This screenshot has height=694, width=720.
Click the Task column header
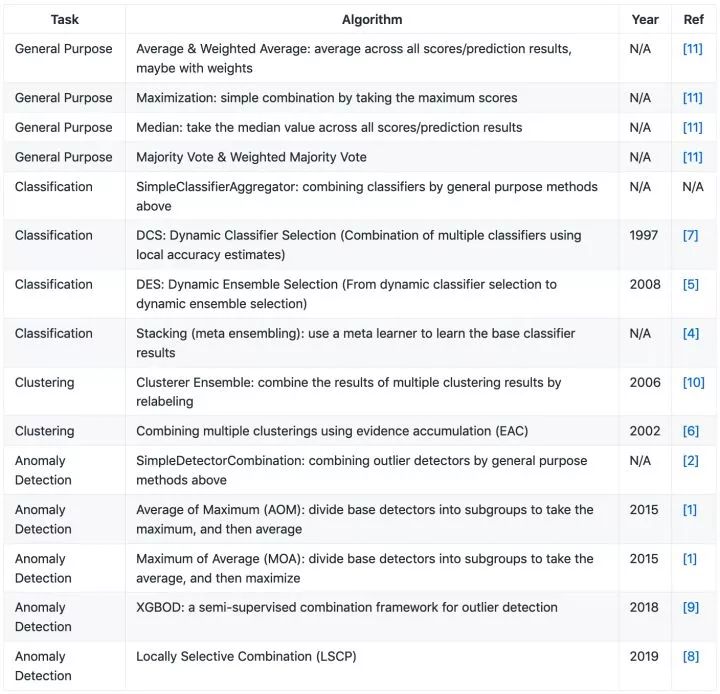point(65,19)
